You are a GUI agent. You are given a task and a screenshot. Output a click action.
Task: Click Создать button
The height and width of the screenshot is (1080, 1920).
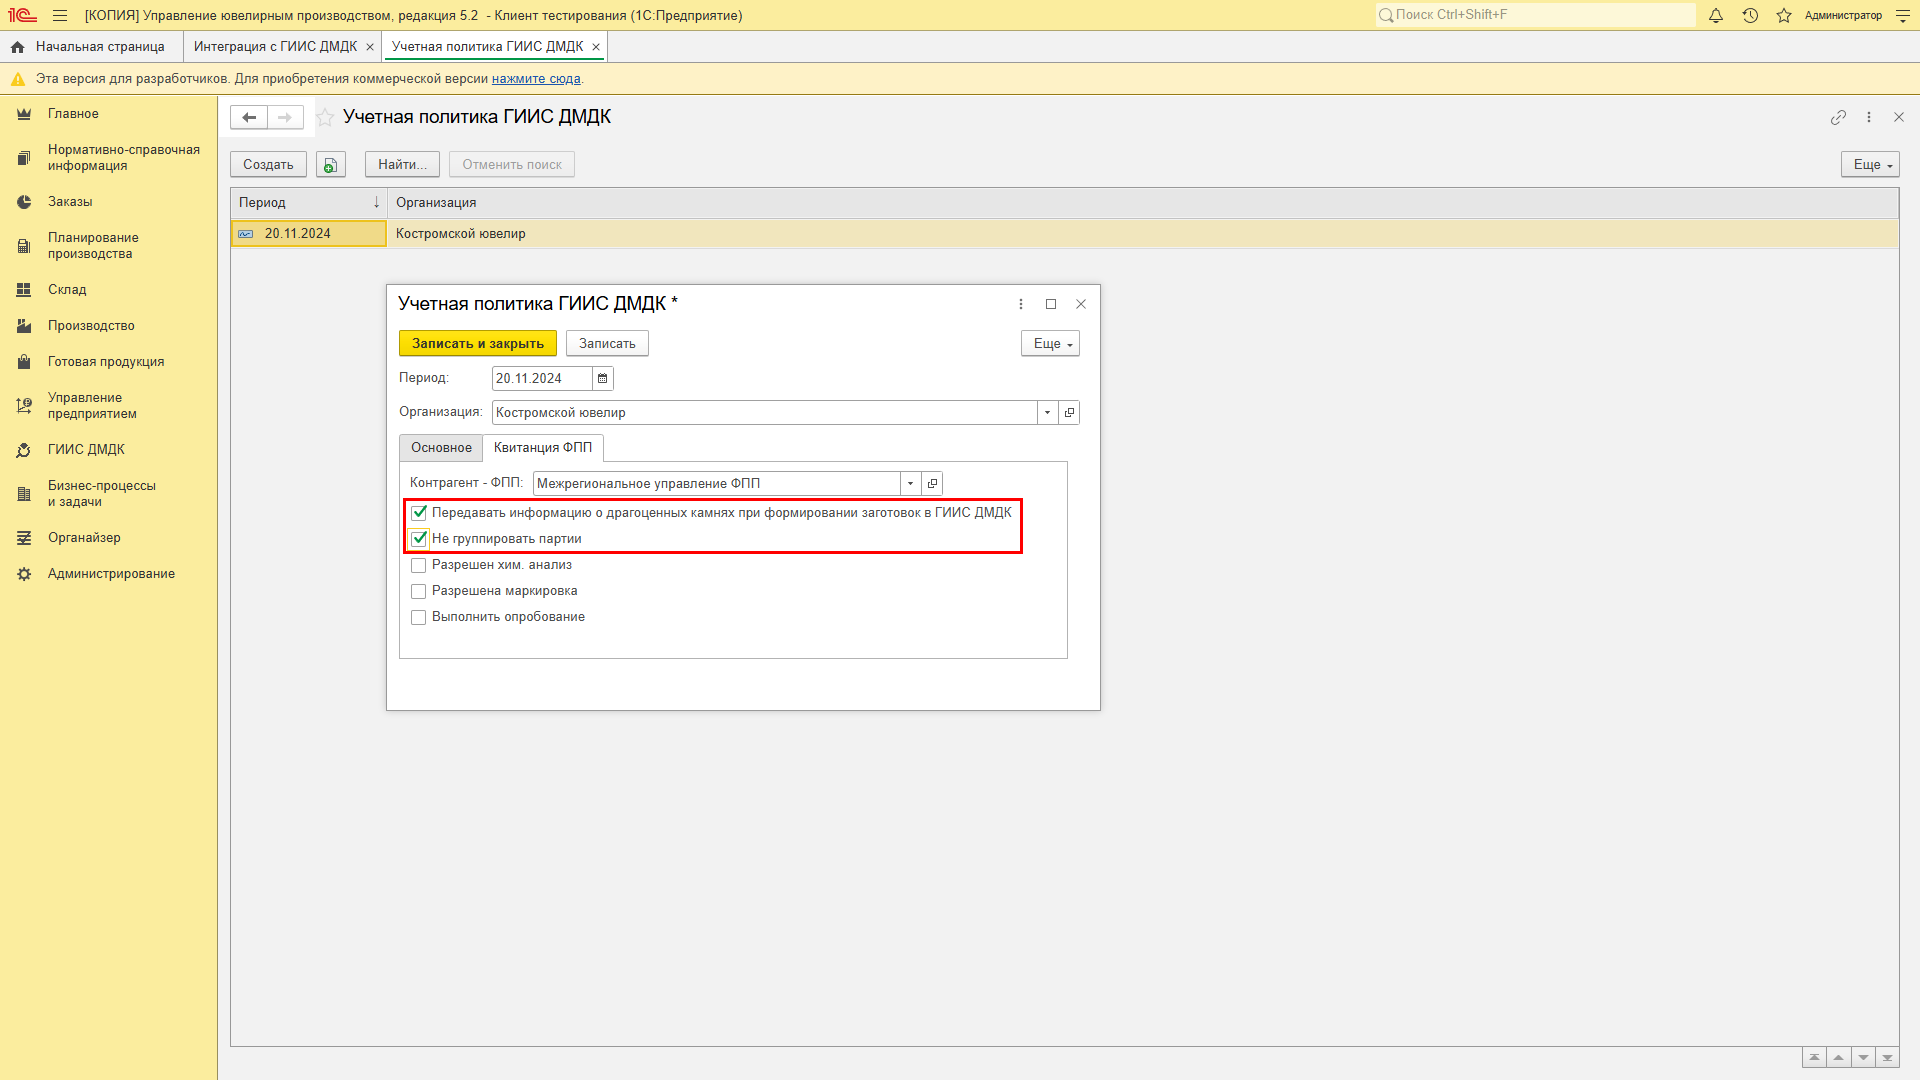[268, 165]
